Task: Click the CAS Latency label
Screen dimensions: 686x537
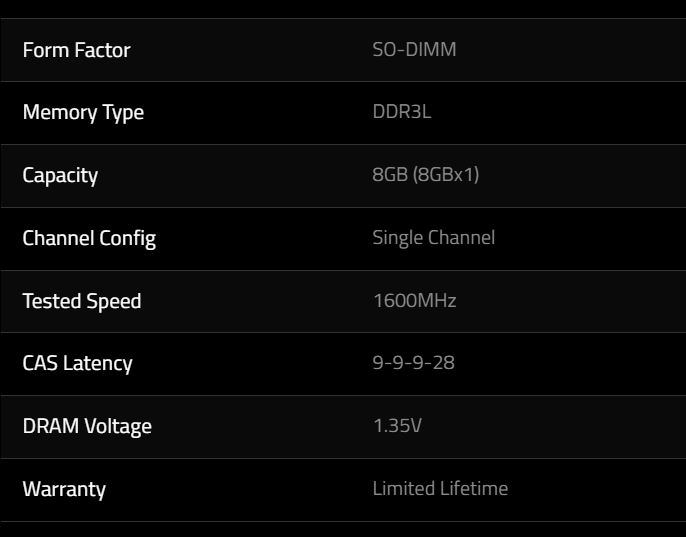Action: click(77, 364)
